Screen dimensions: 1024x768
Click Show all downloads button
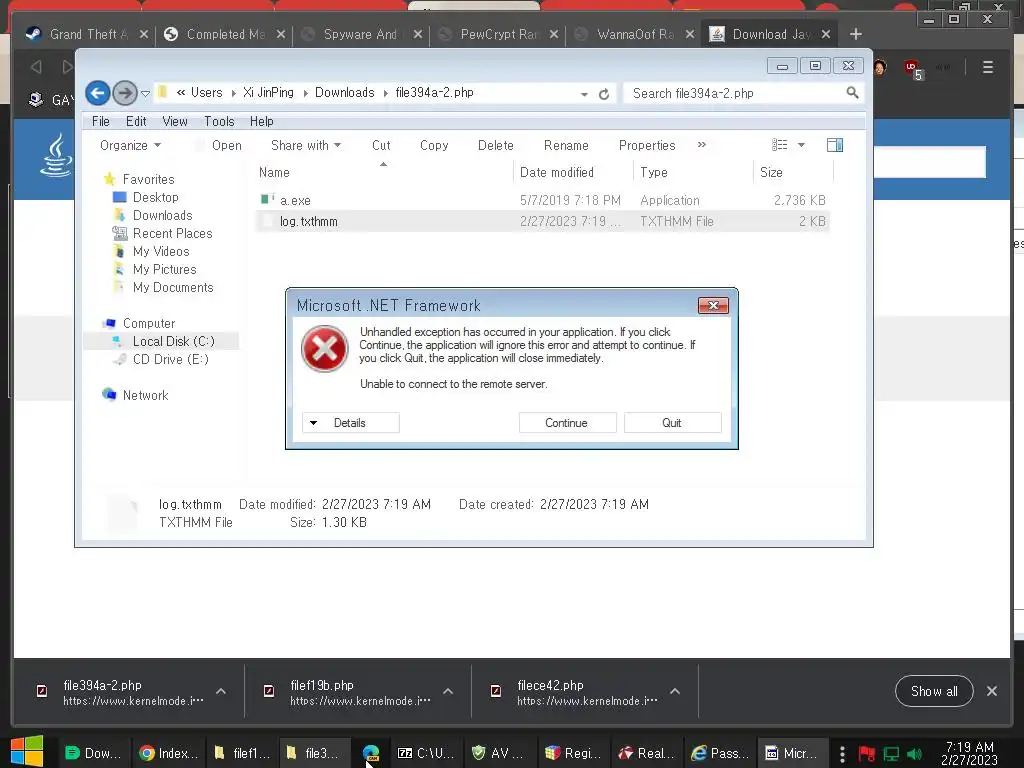coord(934,691)
